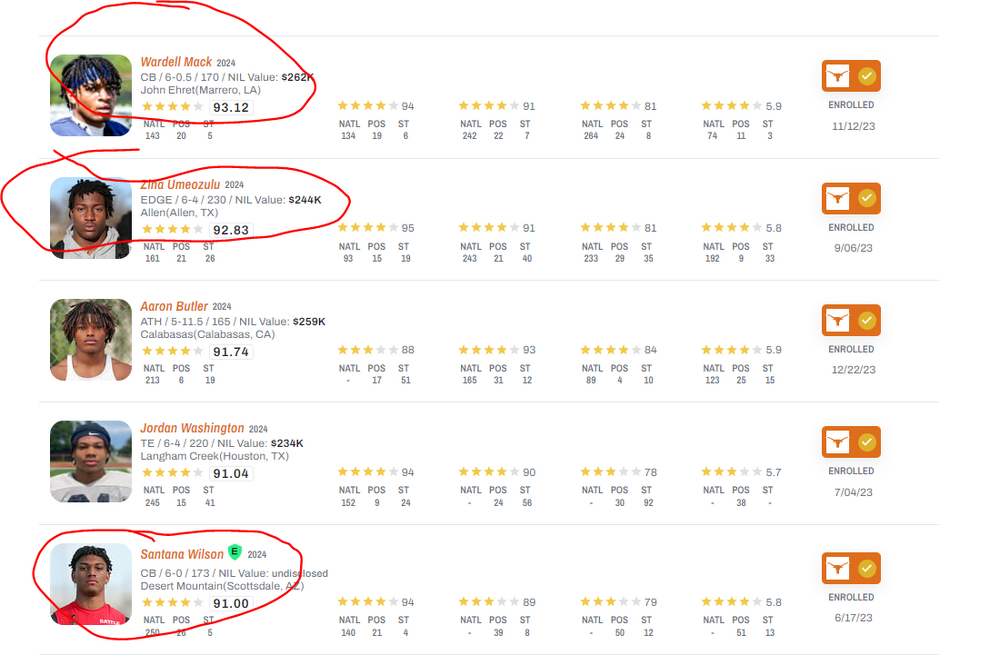1000x655 pixels.
Task: Click the green E badge beside Santana Wilson
Action: pos(235,552)
